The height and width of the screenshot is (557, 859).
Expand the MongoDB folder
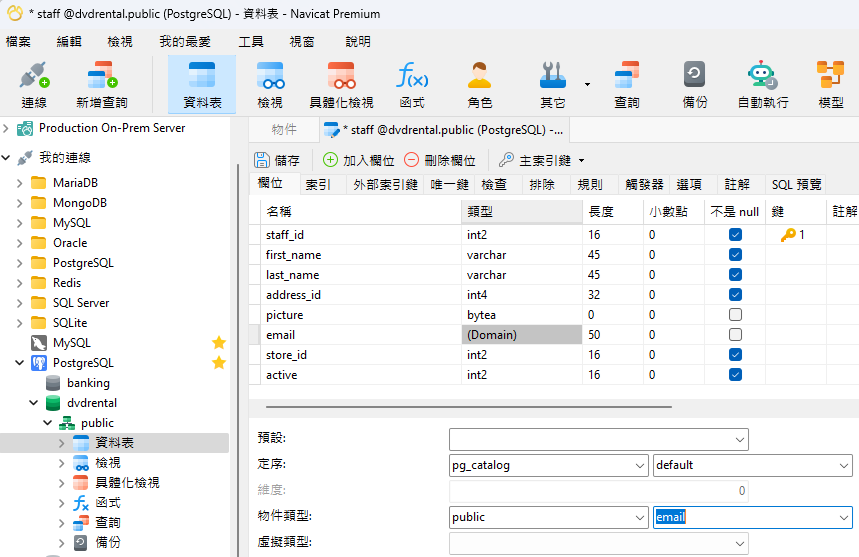click(19, 203)
